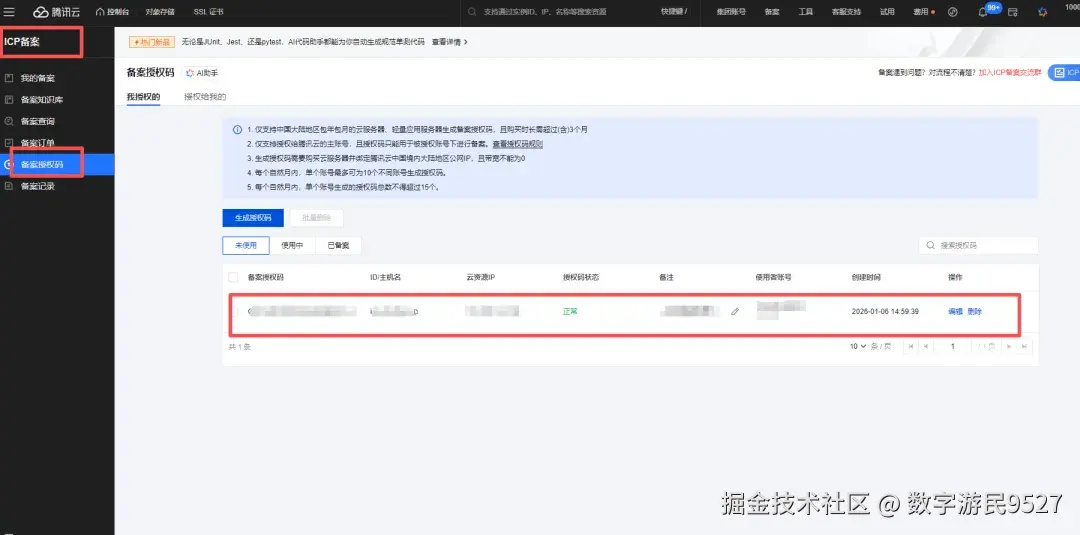Go to next page in pagination
Screen dimensions: 1080x535
pos(1009,346)
